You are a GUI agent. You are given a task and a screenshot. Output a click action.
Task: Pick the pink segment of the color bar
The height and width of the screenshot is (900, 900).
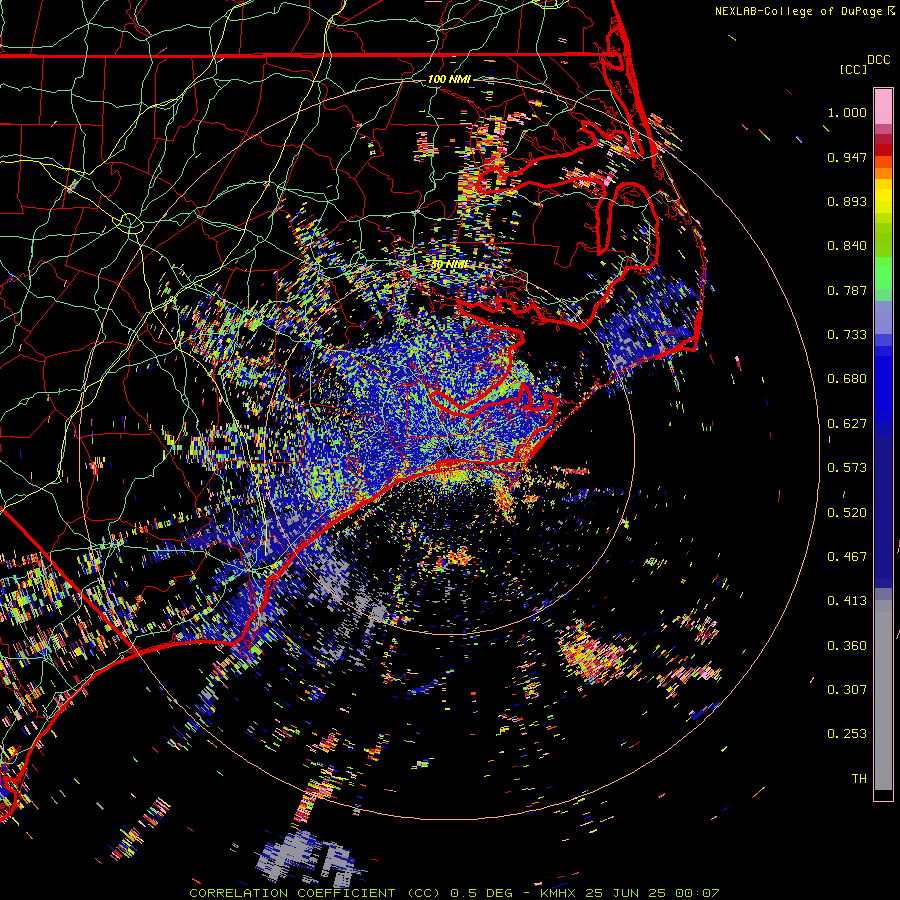pyautogui.click(x=883, y=106)
